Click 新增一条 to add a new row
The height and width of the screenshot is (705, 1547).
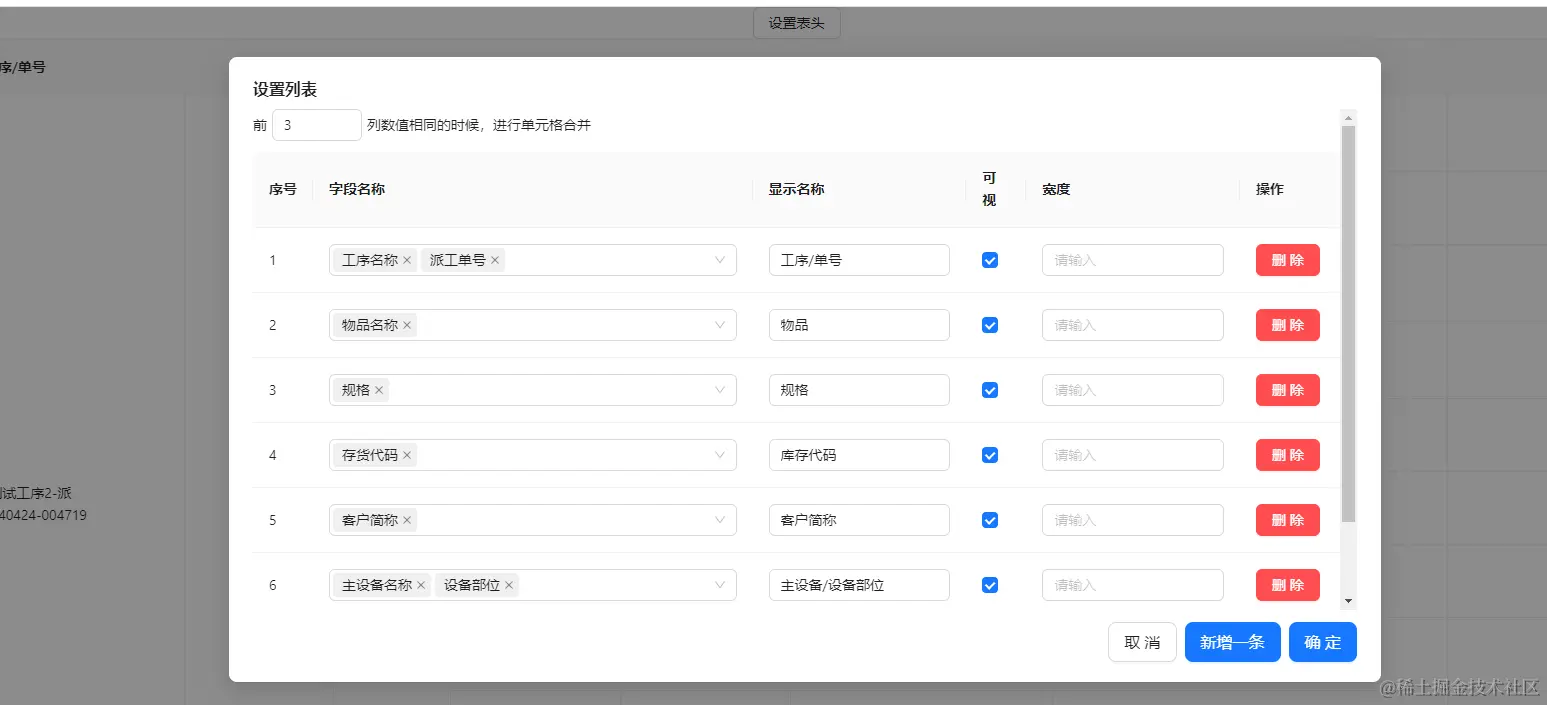[1232, 642]
